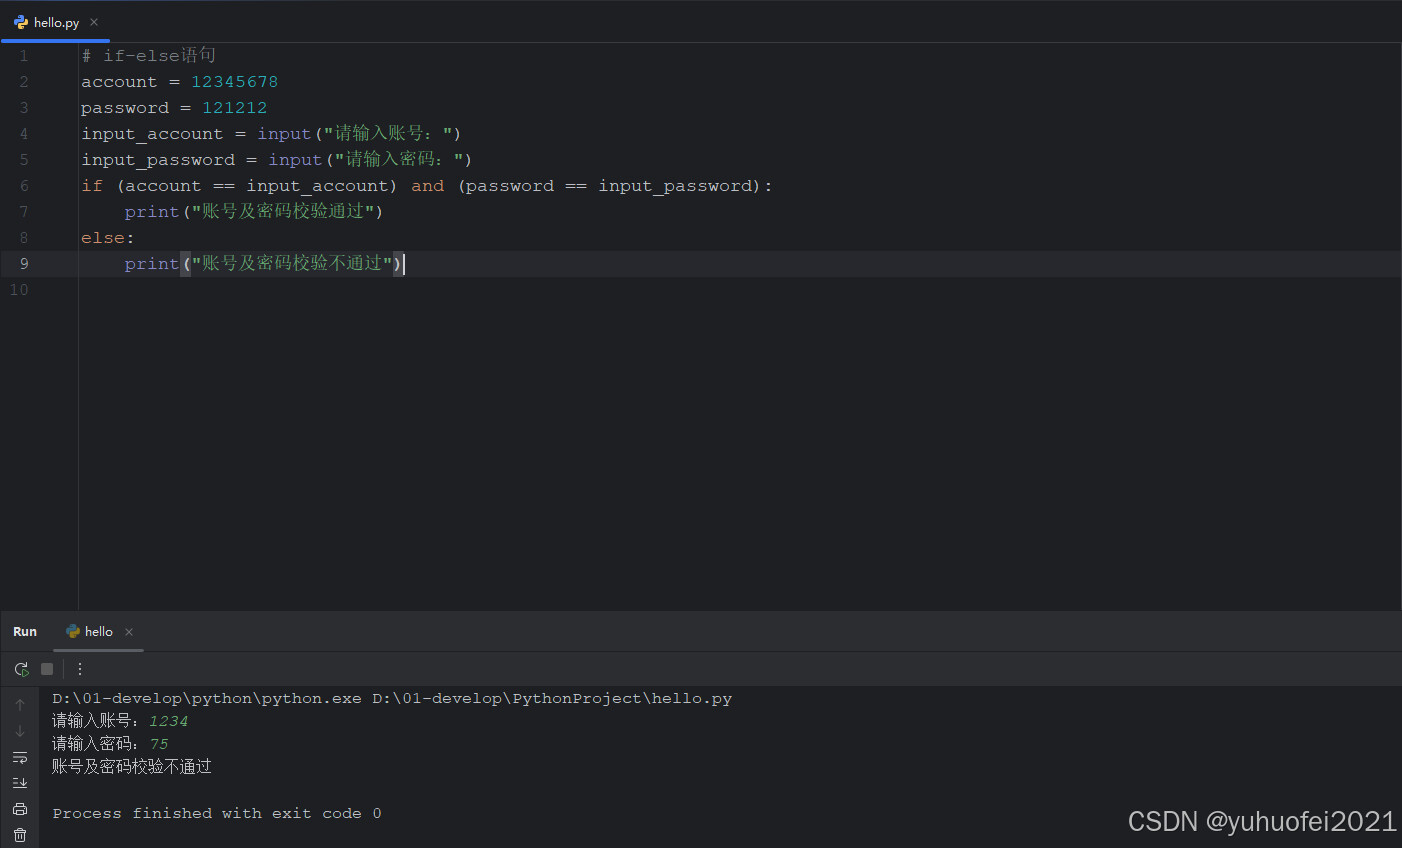The width and height of the screenshot is (1402, 848).
Task: Click the string "请输入密码：" in the code
Action: [398, 160]
